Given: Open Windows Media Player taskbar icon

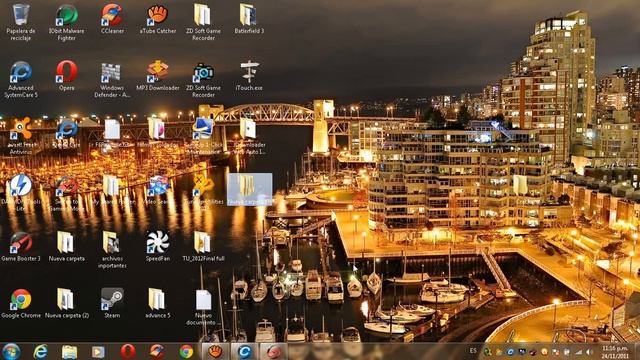Looking at the screenshot, I should 98,351.
